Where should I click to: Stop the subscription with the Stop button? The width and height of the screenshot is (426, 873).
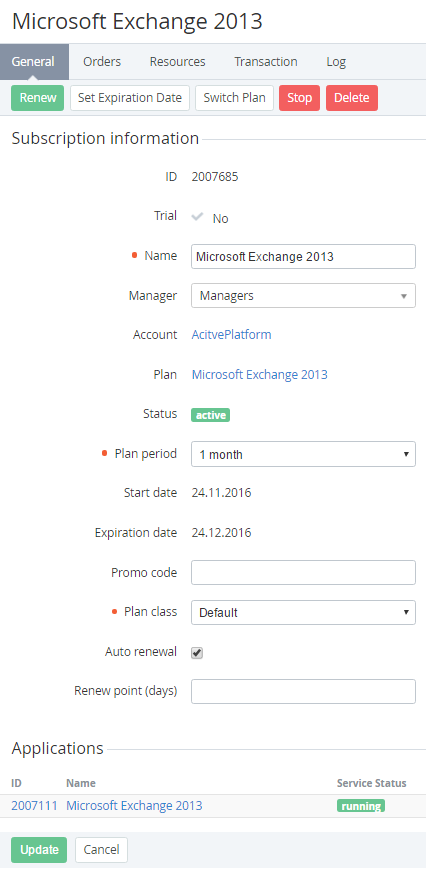[300, 98]
